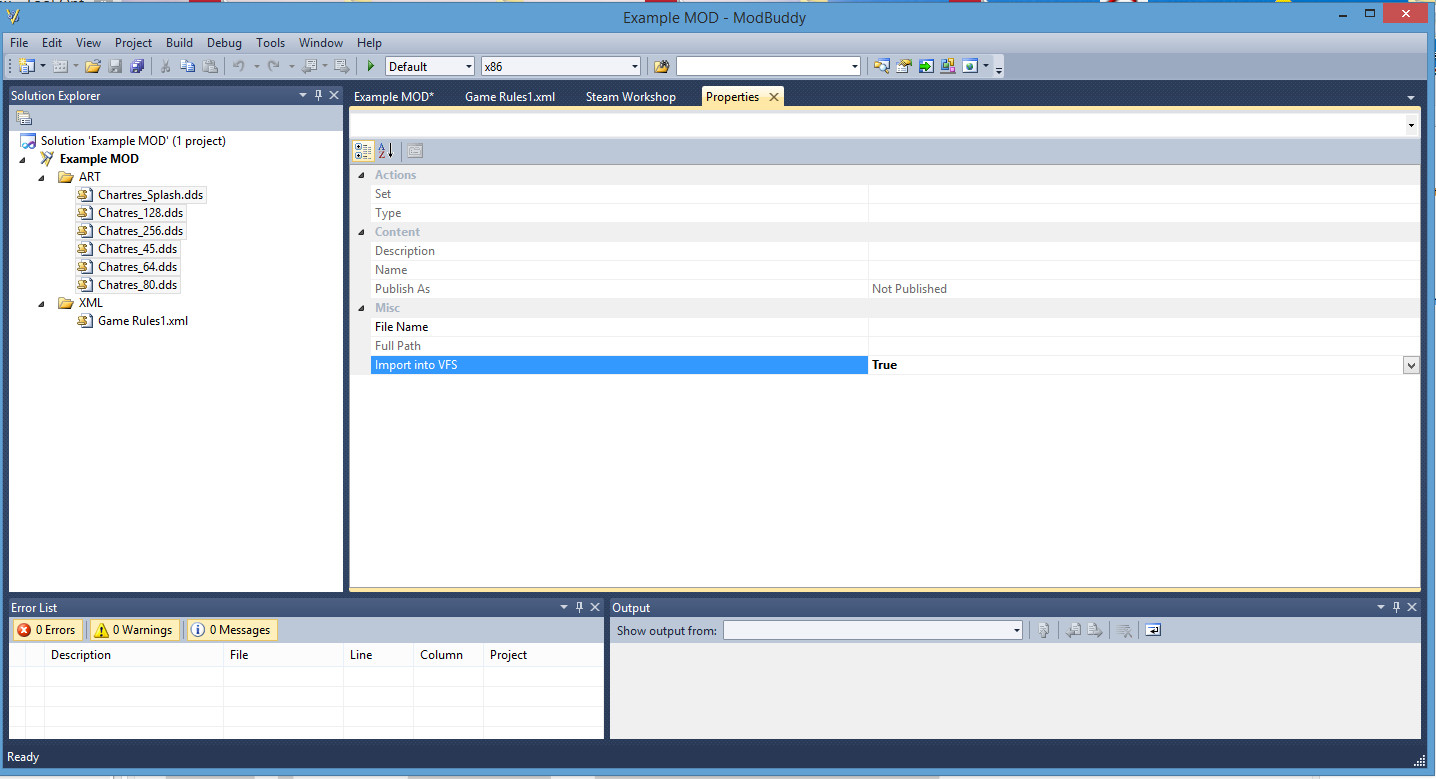Open the Properties object selector dropdown
The height and width of the screenshot is (779, 1436).
1412,125
